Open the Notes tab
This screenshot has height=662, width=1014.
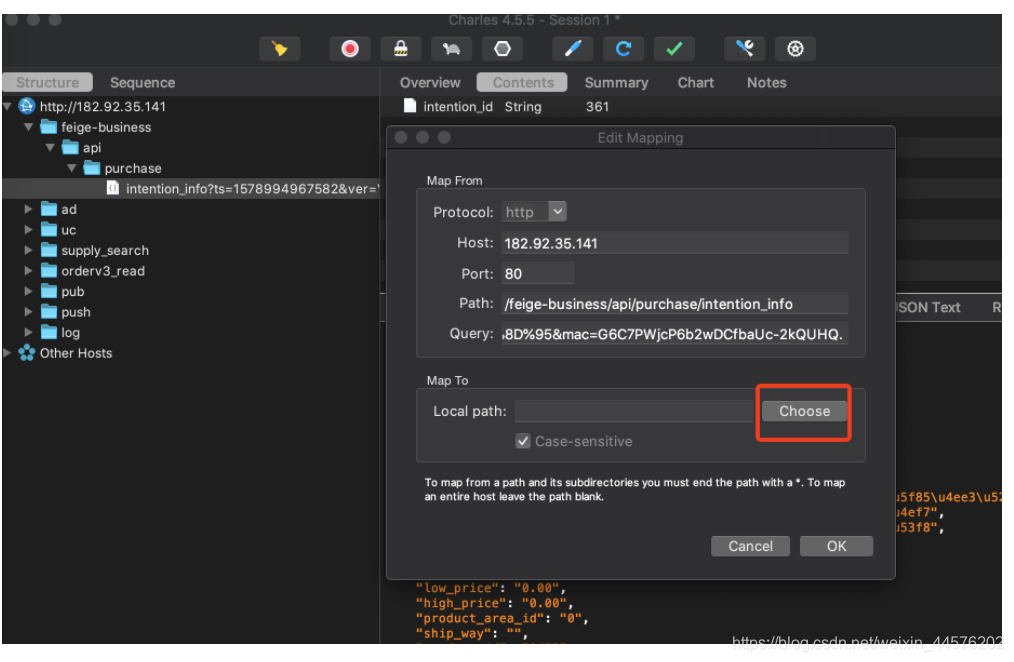767,83
